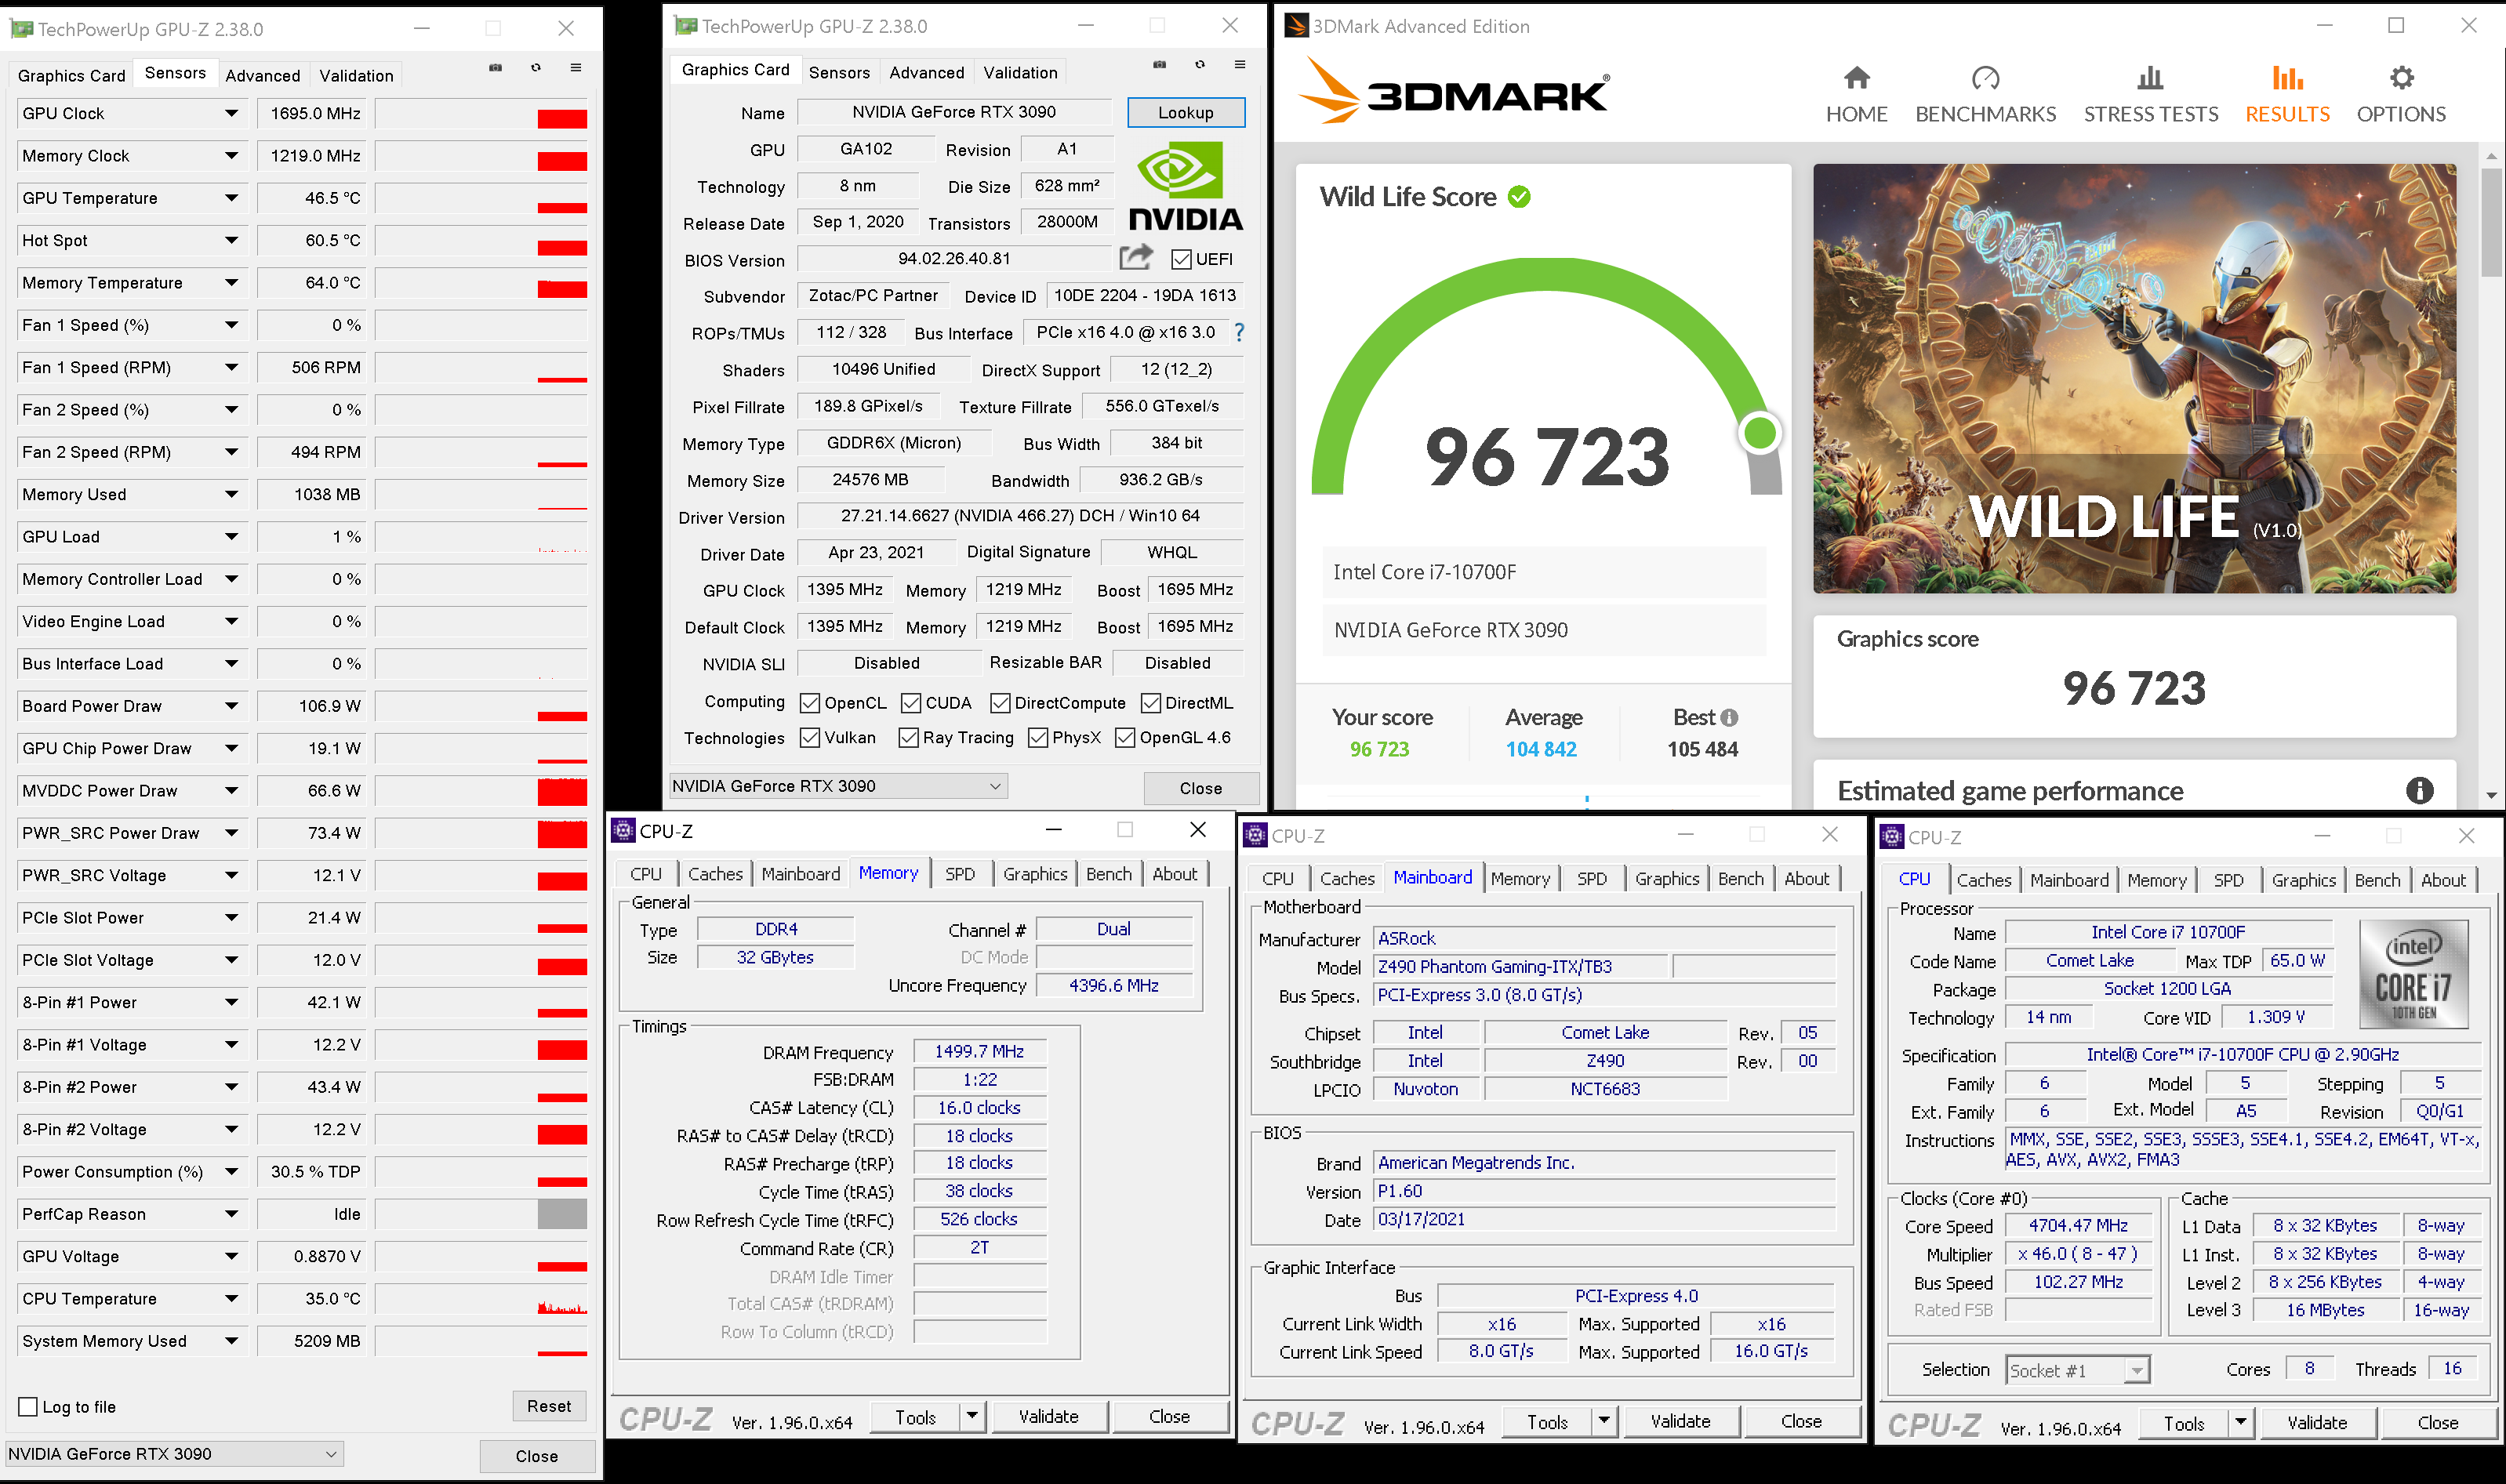Switch to Validation tab in GPU-Z Graphics Card window
2506x1484 pixels.
tap(1020, 72)
